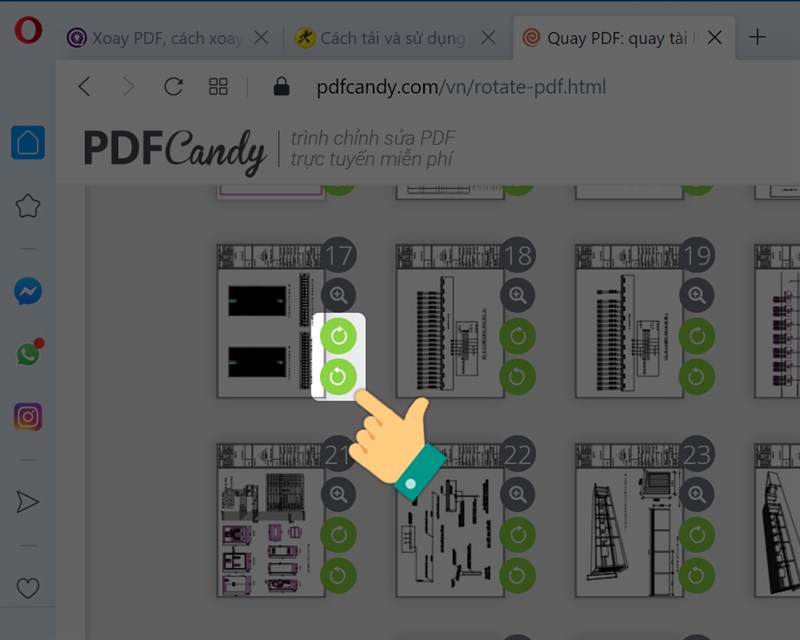Image resolution: width=800 pixels, height=640 pixels.
Task: Click the magnifier preview icon on page 18
Action: [x=516, y=295]
